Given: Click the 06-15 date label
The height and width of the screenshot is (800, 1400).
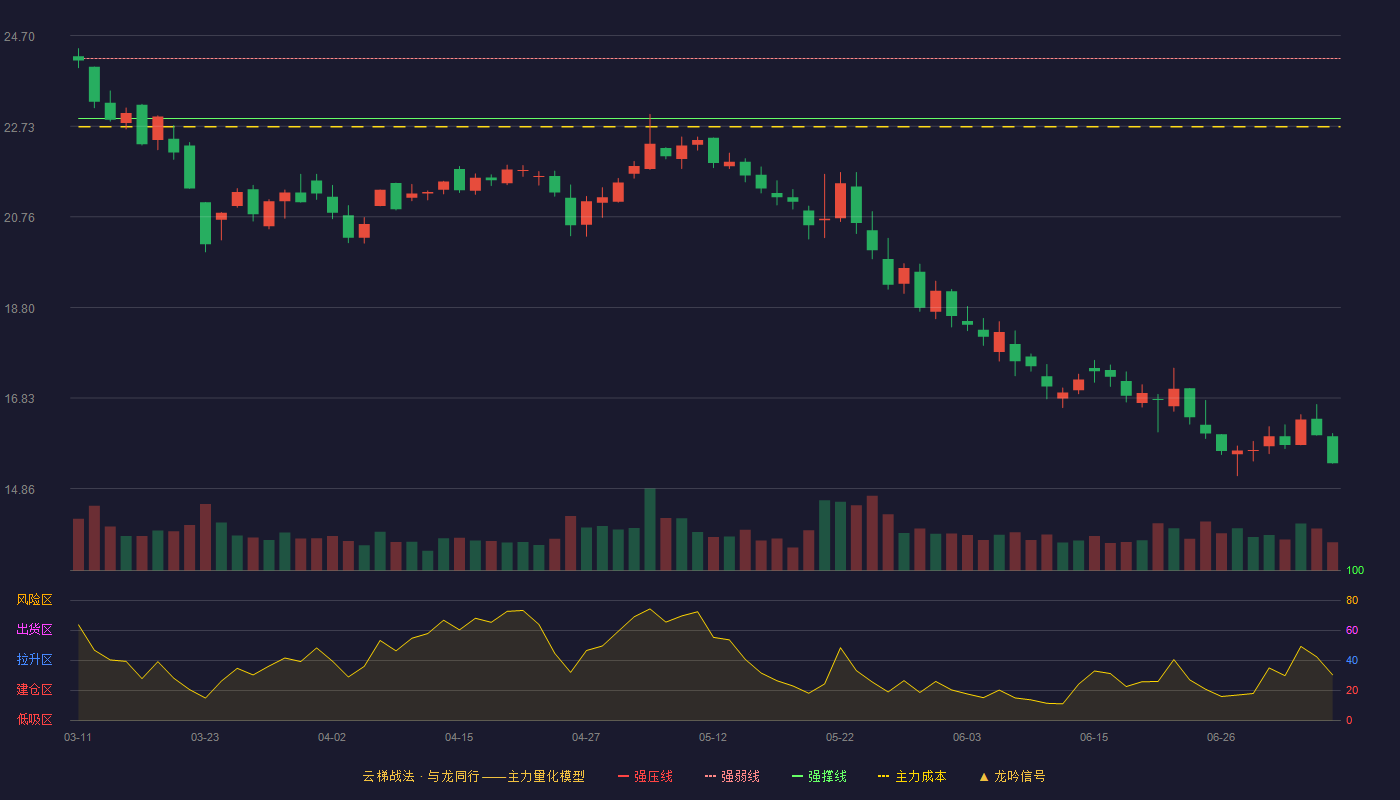Looking at the screenshot, I should [x=1094, y=737].
